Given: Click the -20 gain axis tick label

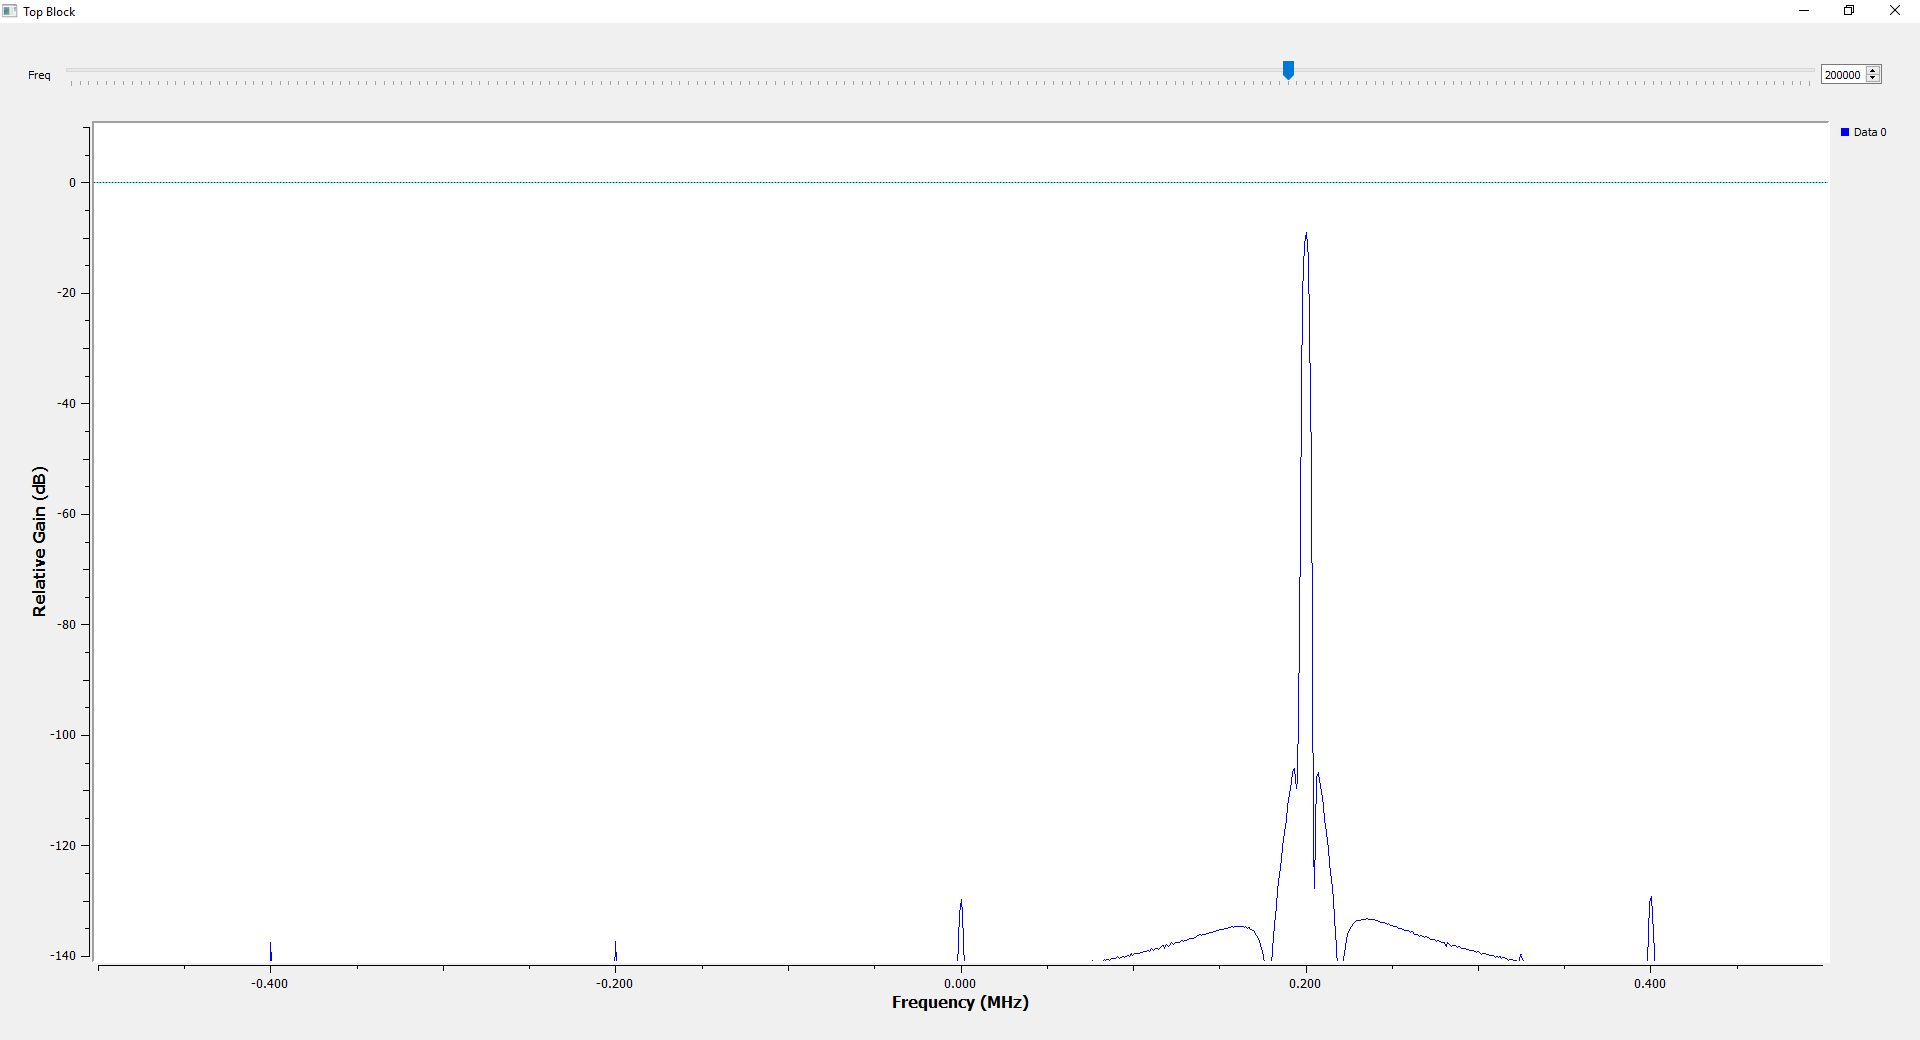Looking at the screenshot, I should point(66,293).
